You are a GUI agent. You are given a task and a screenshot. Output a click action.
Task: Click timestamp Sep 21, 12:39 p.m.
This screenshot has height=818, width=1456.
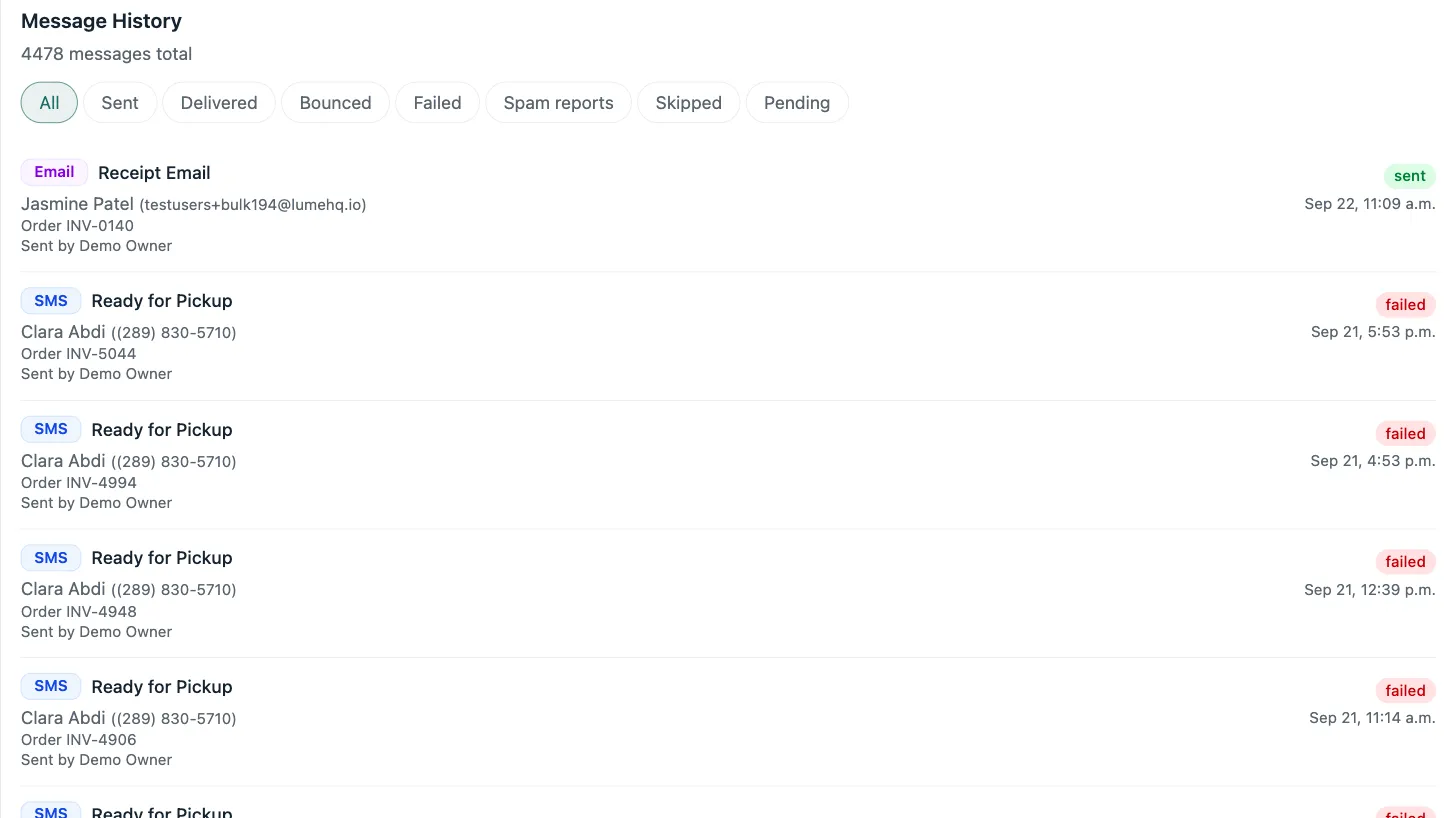[1370, 590]
